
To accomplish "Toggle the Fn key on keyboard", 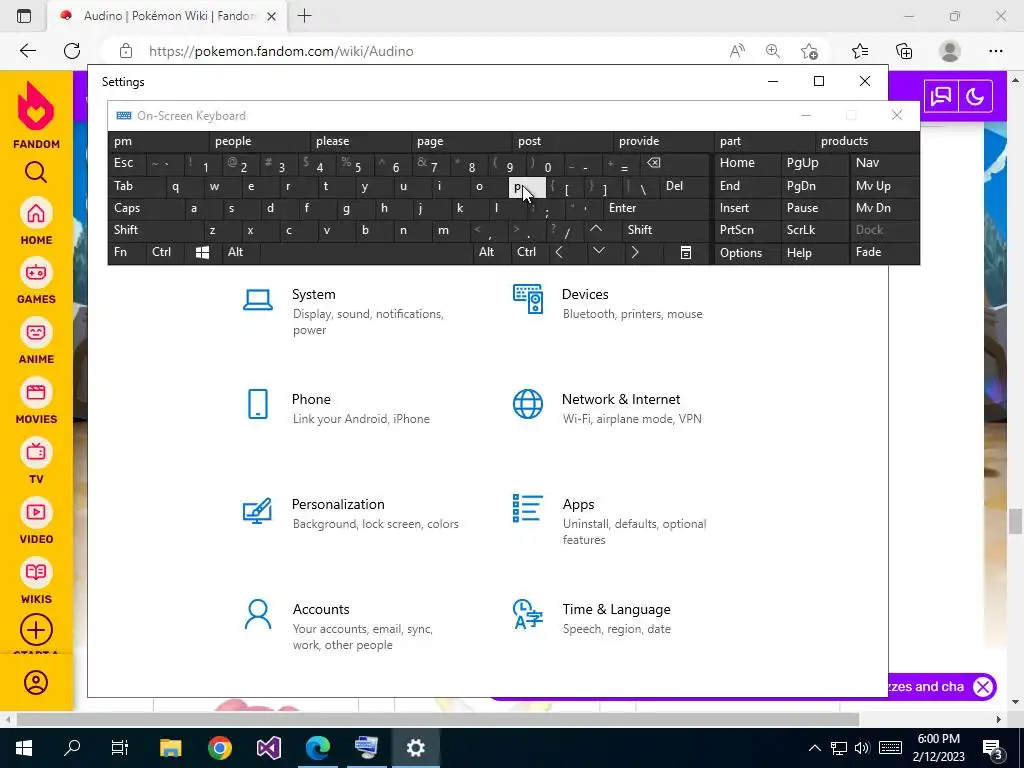I will [127, 252].
